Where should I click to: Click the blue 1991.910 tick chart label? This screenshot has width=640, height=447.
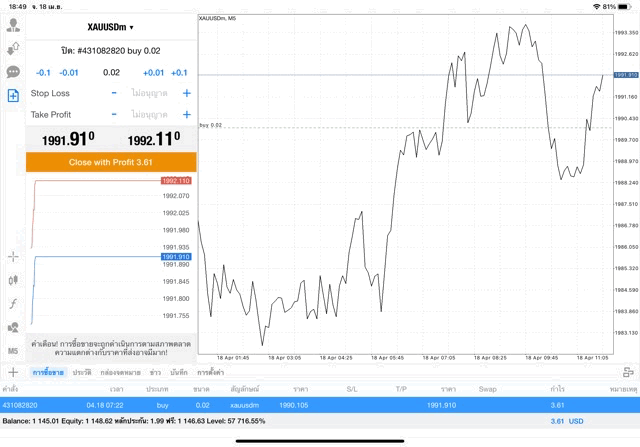click(x=176, y=257)
